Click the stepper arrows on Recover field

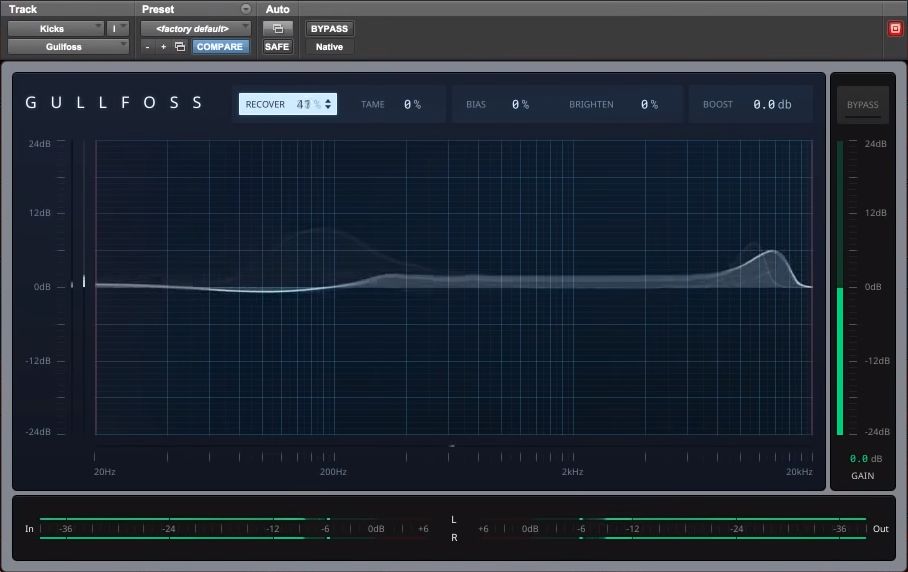329,104
